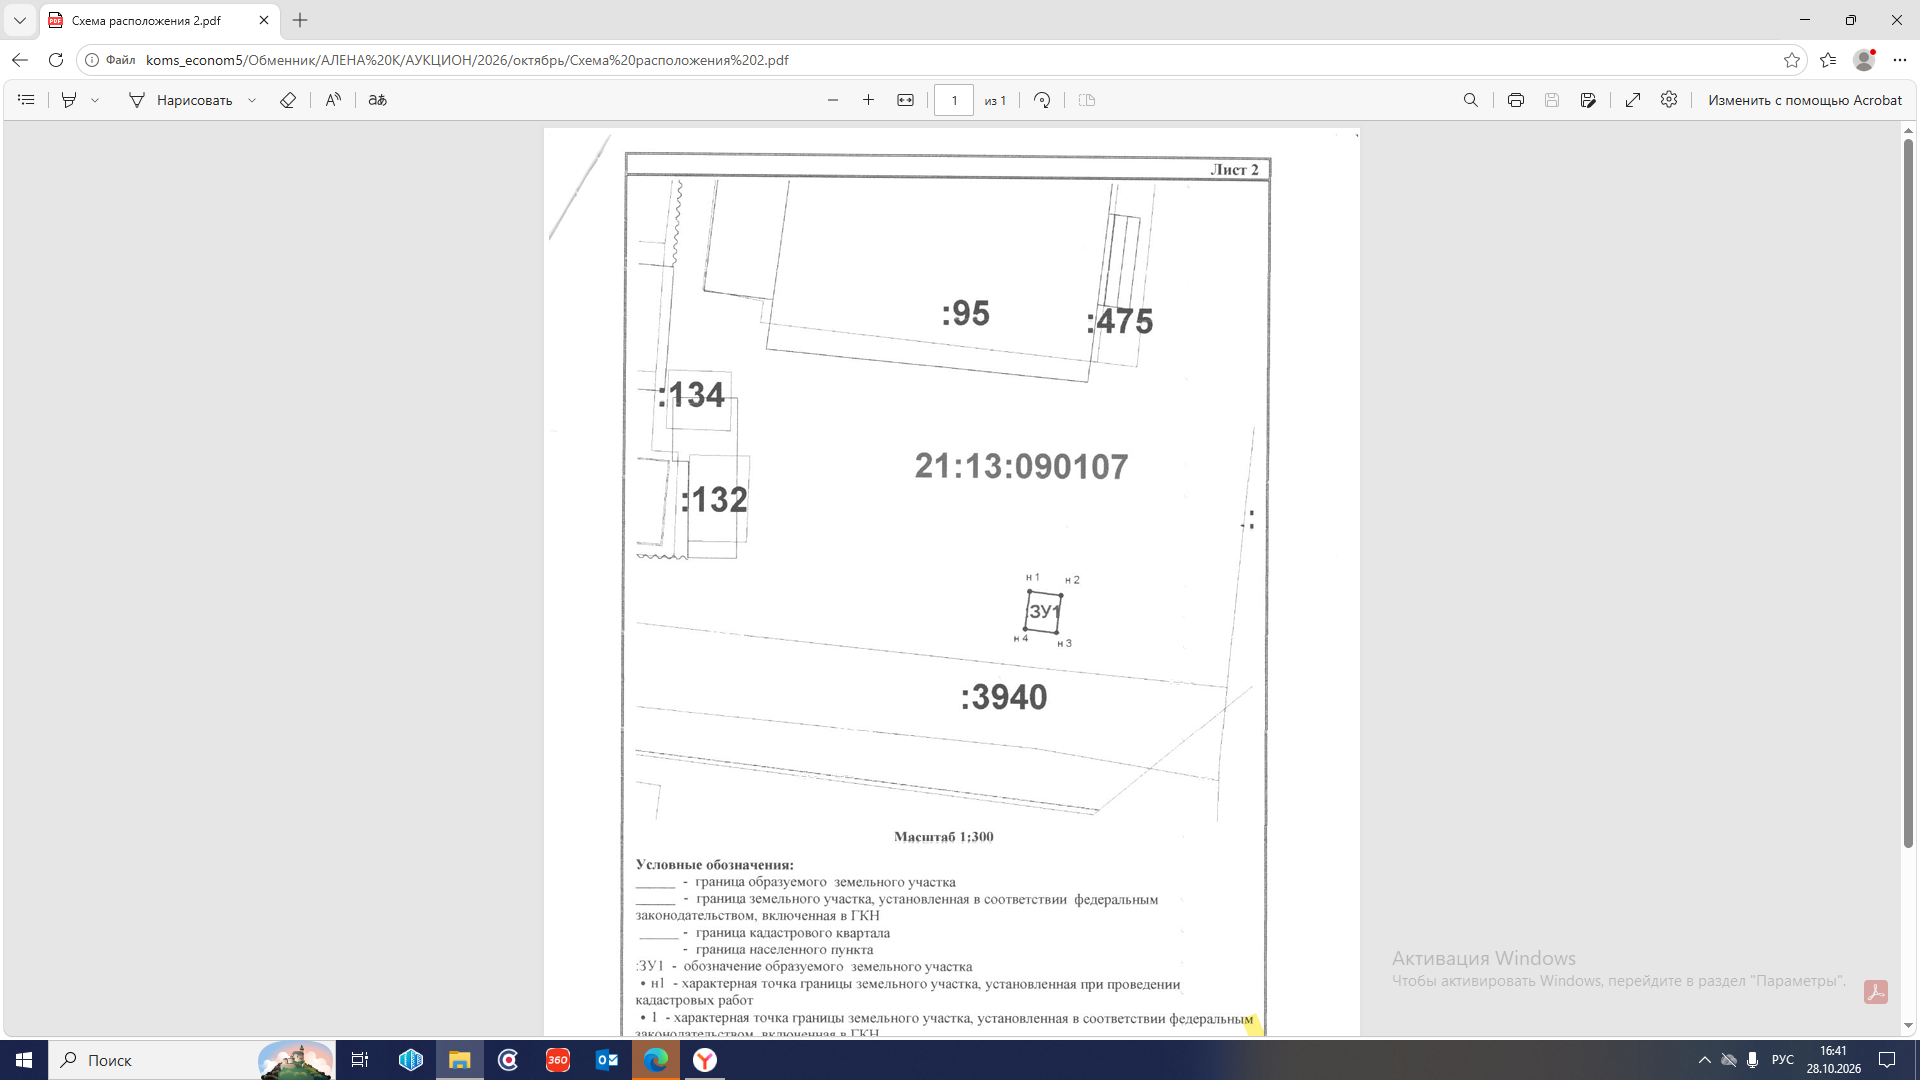Go back to previous page in browser

click(x=20, y=60)
